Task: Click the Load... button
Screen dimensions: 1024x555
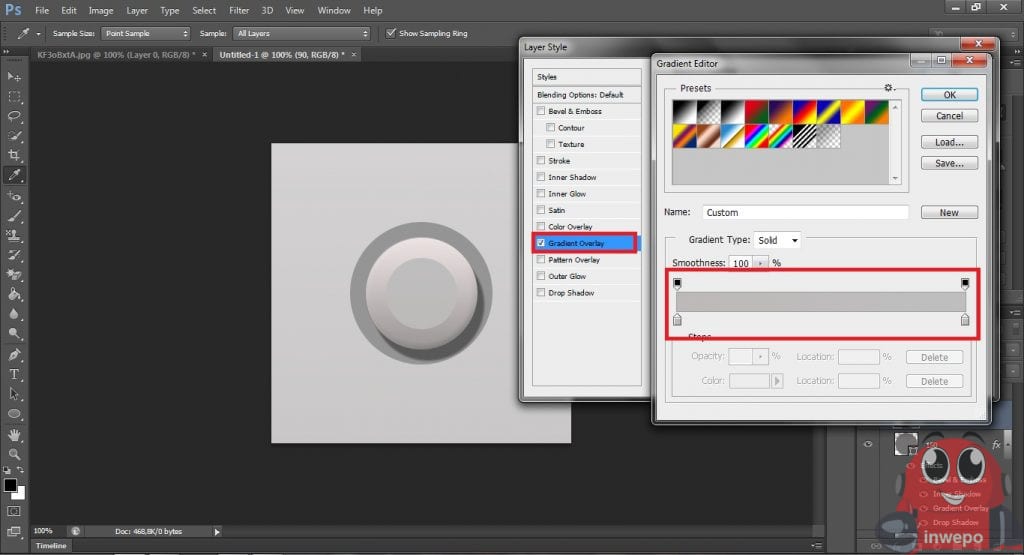Action: coord(949,142)
